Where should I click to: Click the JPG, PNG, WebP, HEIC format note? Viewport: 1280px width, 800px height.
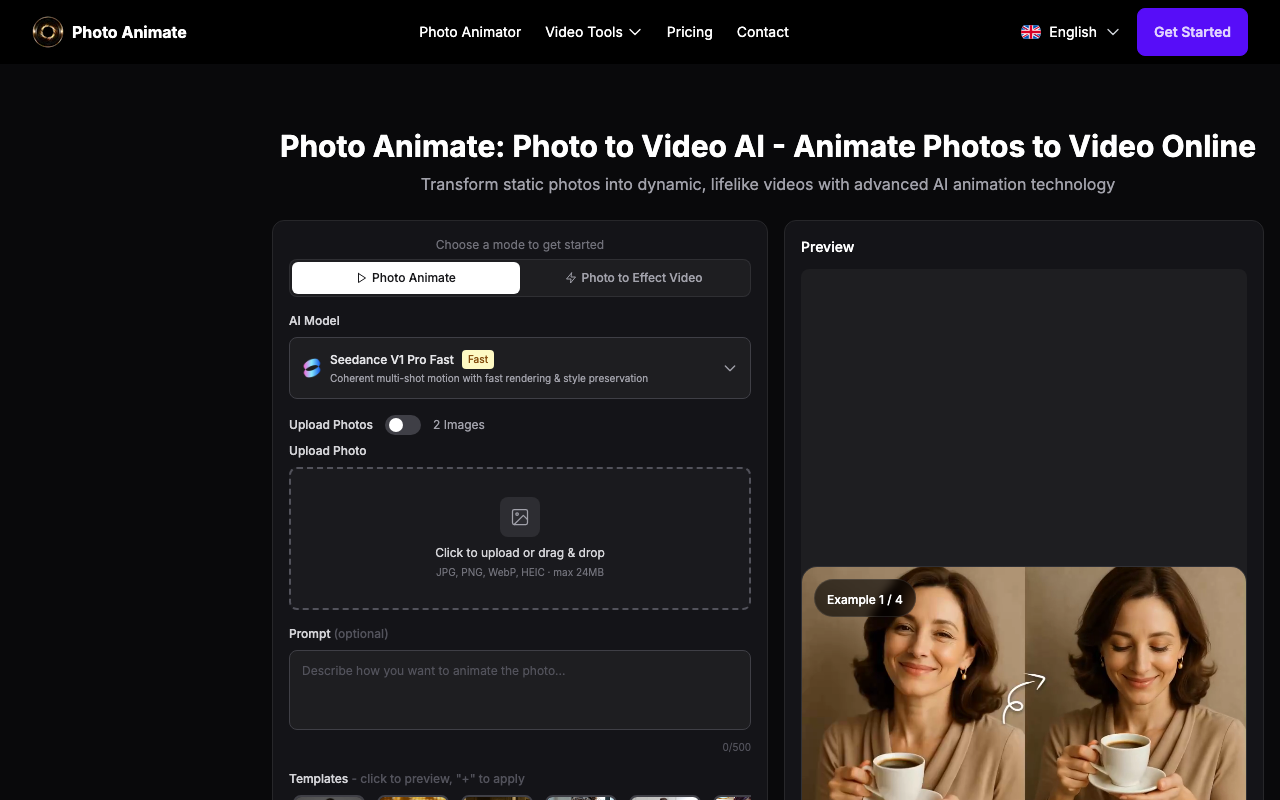520,573
